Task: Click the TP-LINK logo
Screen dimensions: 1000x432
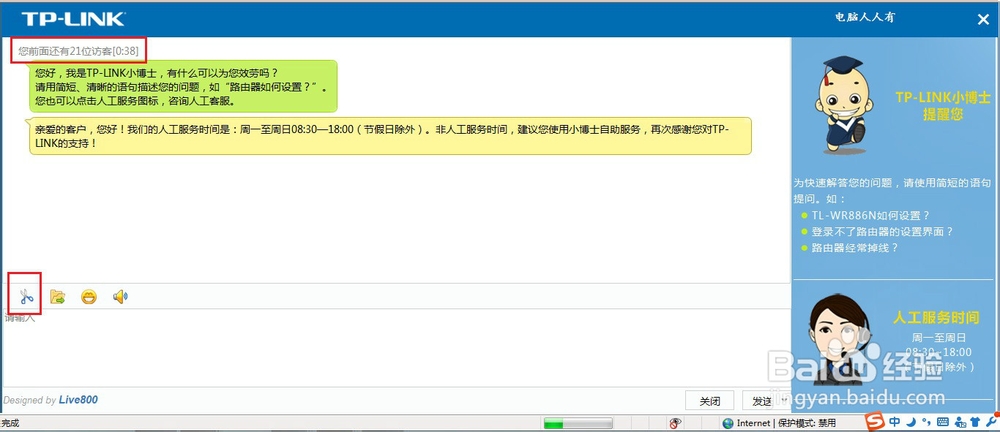Action: [x=73, y=19]
